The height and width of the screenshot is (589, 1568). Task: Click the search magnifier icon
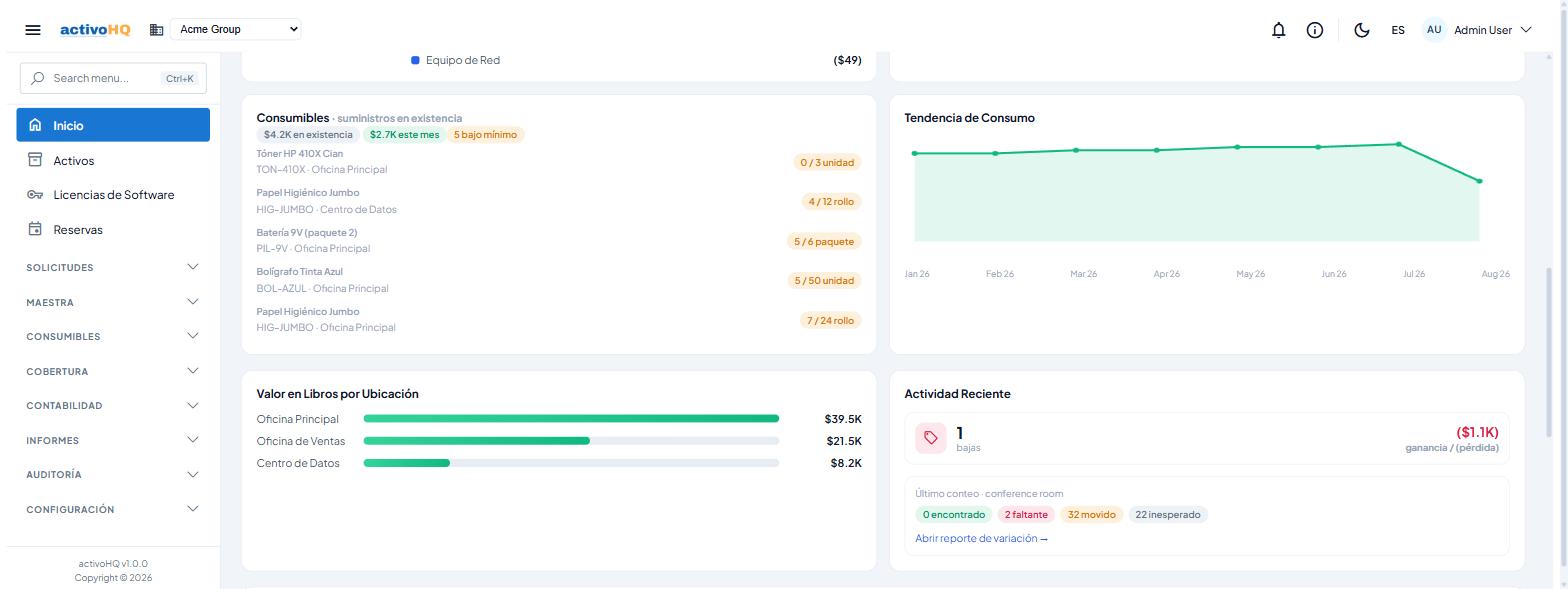[x=38, y=78]
